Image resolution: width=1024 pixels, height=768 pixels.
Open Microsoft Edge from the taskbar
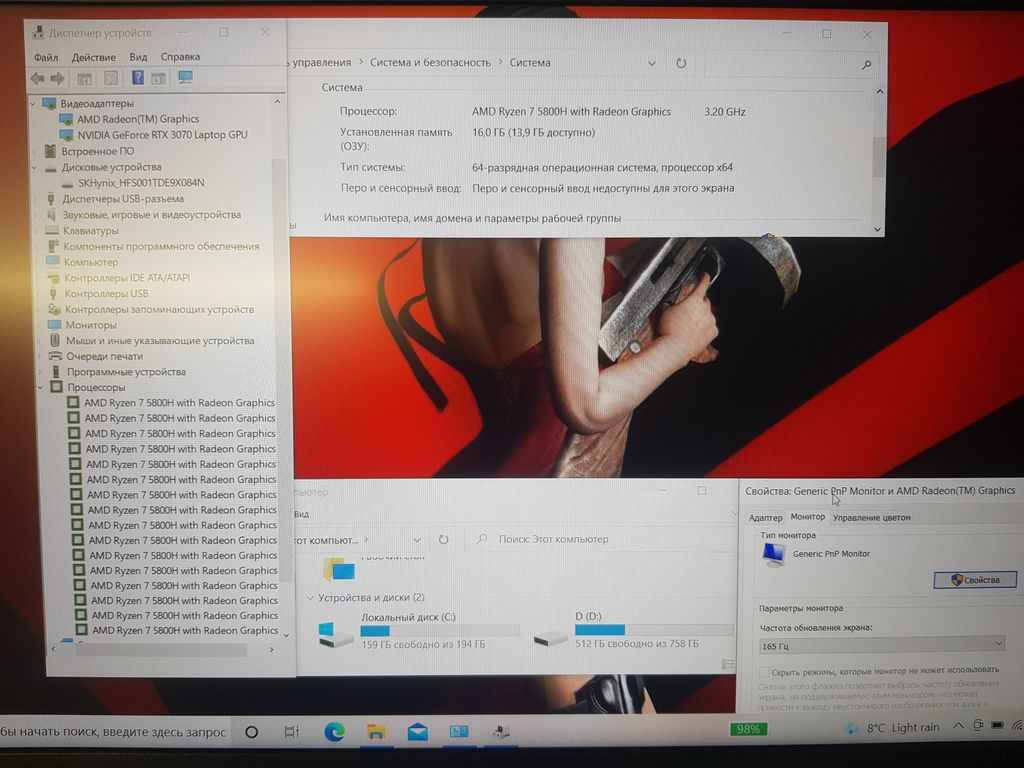click(334, 731)
